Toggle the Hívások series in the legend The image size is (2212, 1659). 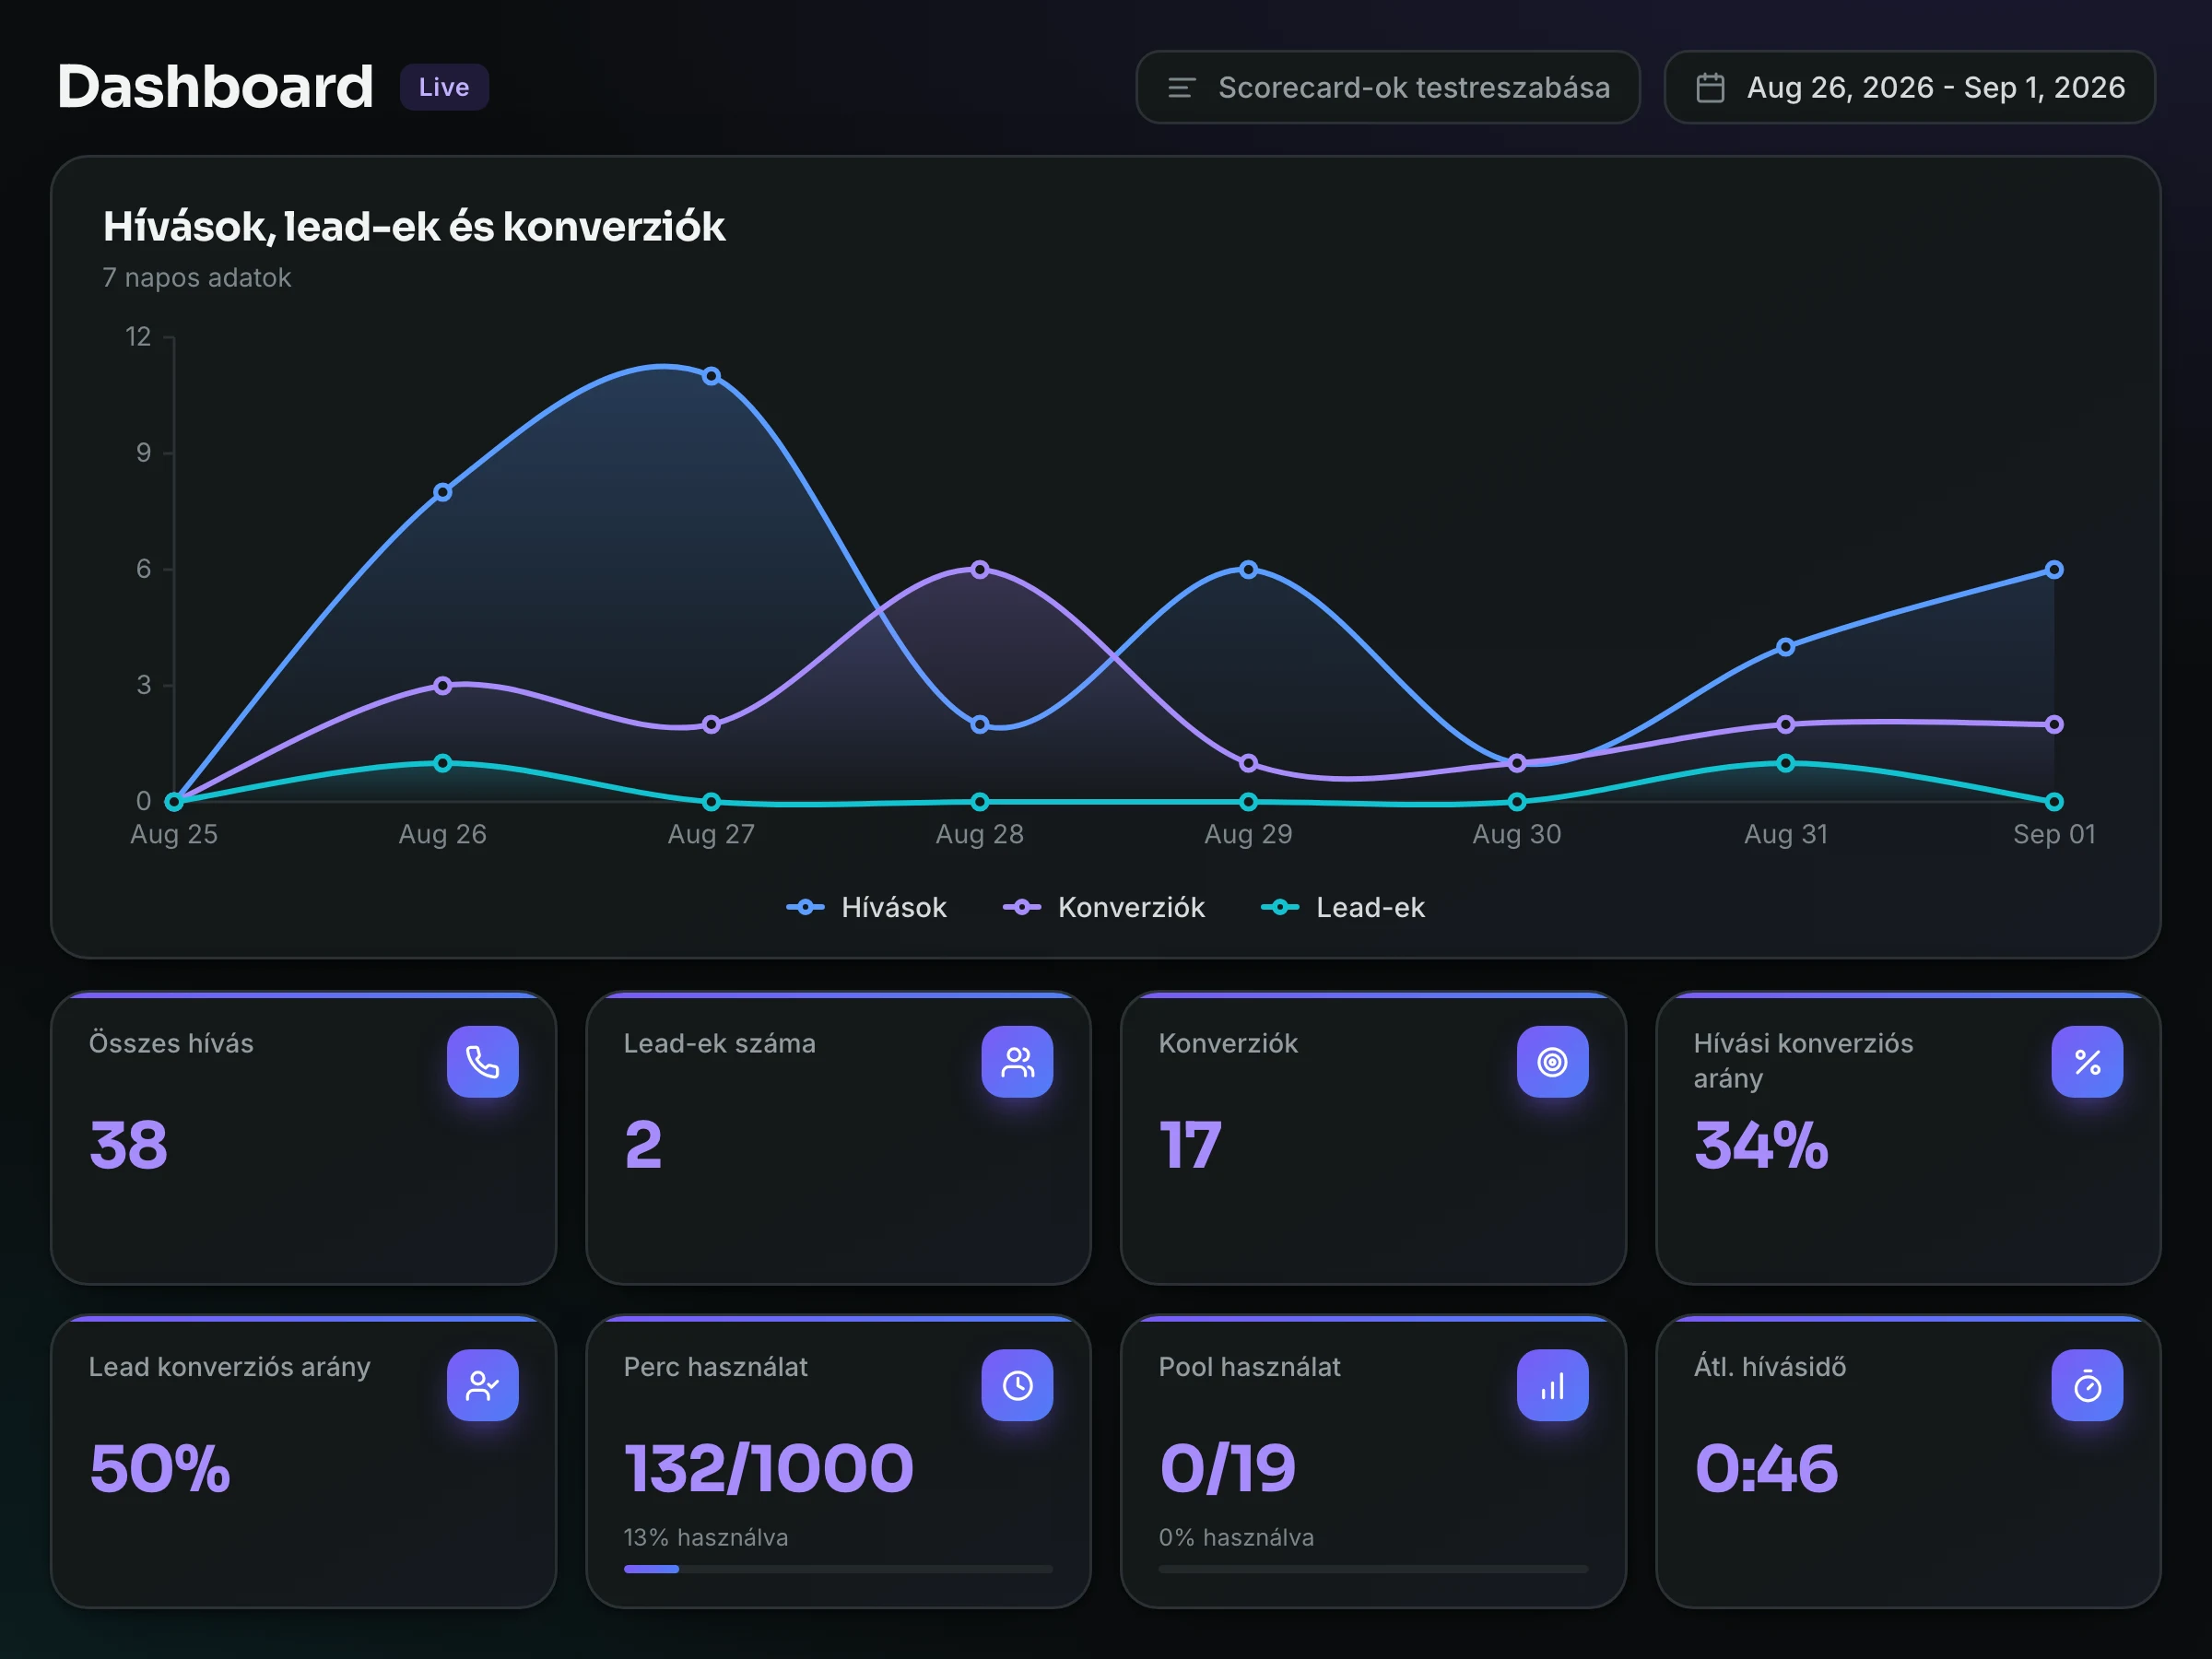pyautogui.click(x=866, y=907)
